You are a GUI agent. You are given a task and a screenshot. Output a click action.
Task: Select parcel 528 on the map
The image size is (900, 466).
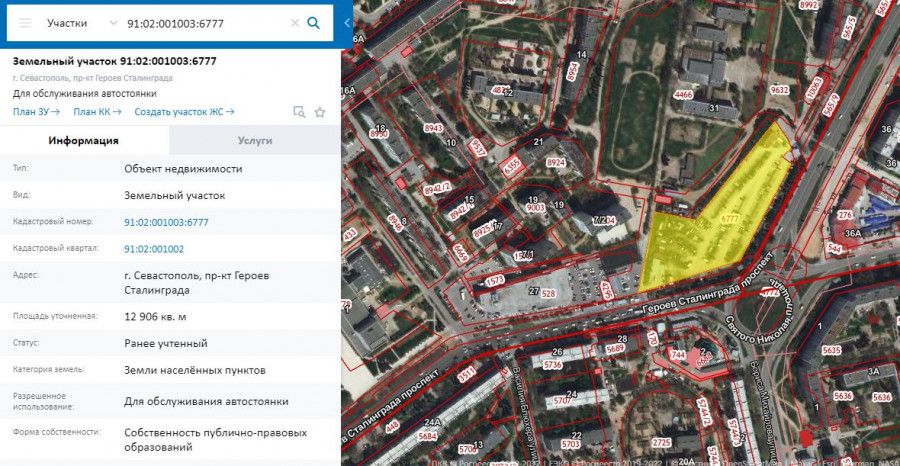pyautogui.click(x=548, y=293)
